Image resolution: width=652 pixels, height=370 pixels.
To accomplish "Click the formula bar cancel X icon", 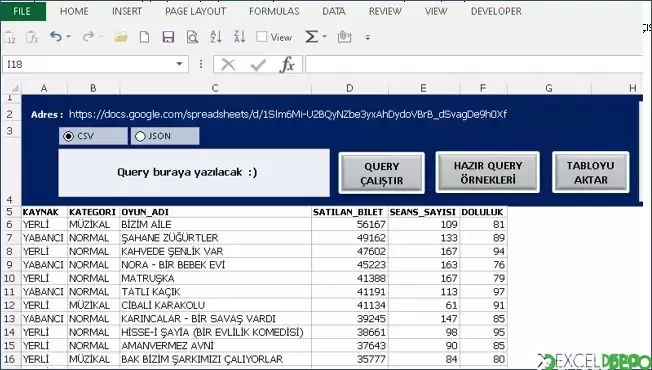I will [228, 65].
